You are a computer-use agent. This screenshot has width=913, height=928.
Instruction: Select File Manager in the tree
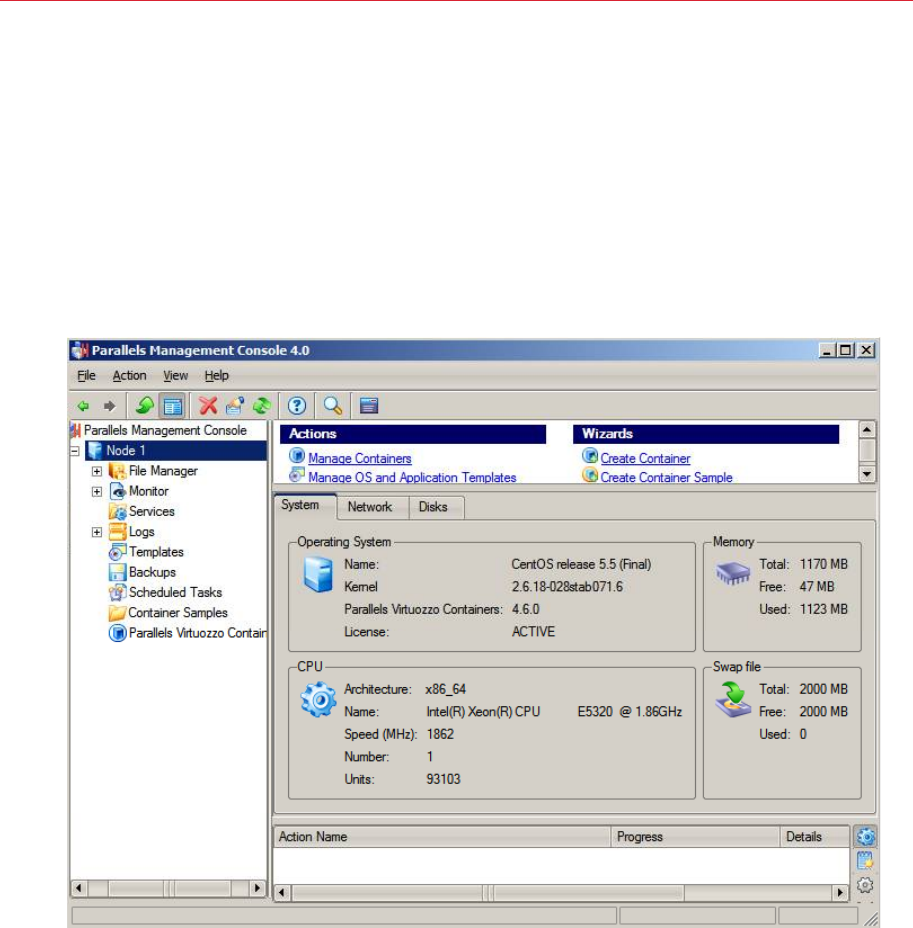pyautogui.click(x=163, y=471)
